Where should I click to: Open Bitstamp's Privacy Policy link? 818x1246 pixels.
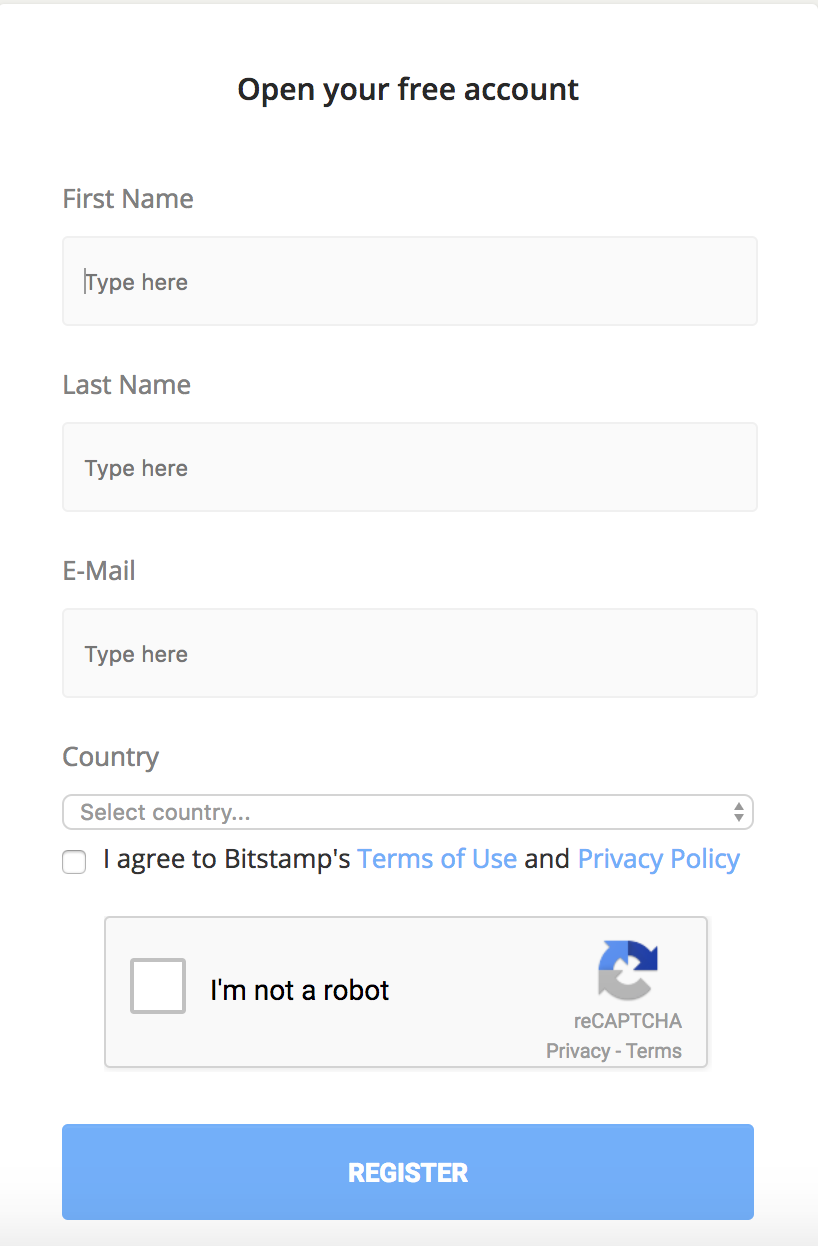[x=659, y=859]
